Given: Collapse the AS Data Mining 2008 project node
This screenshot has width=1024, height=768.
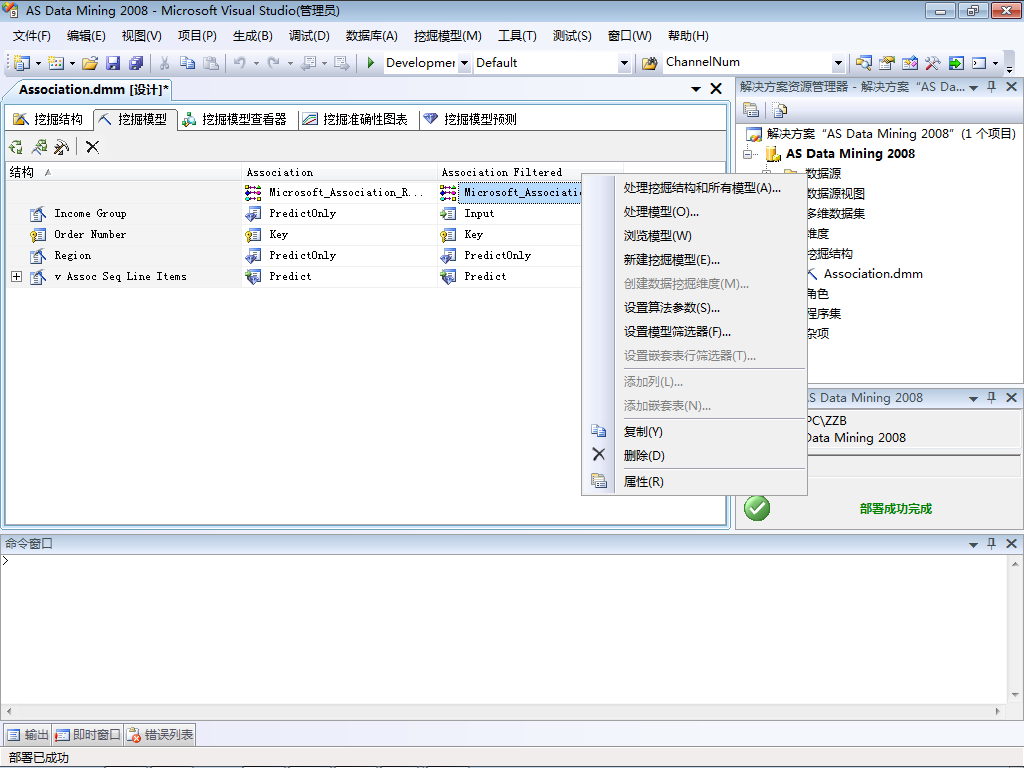Looking at the screenshot, I should point(748,154).
